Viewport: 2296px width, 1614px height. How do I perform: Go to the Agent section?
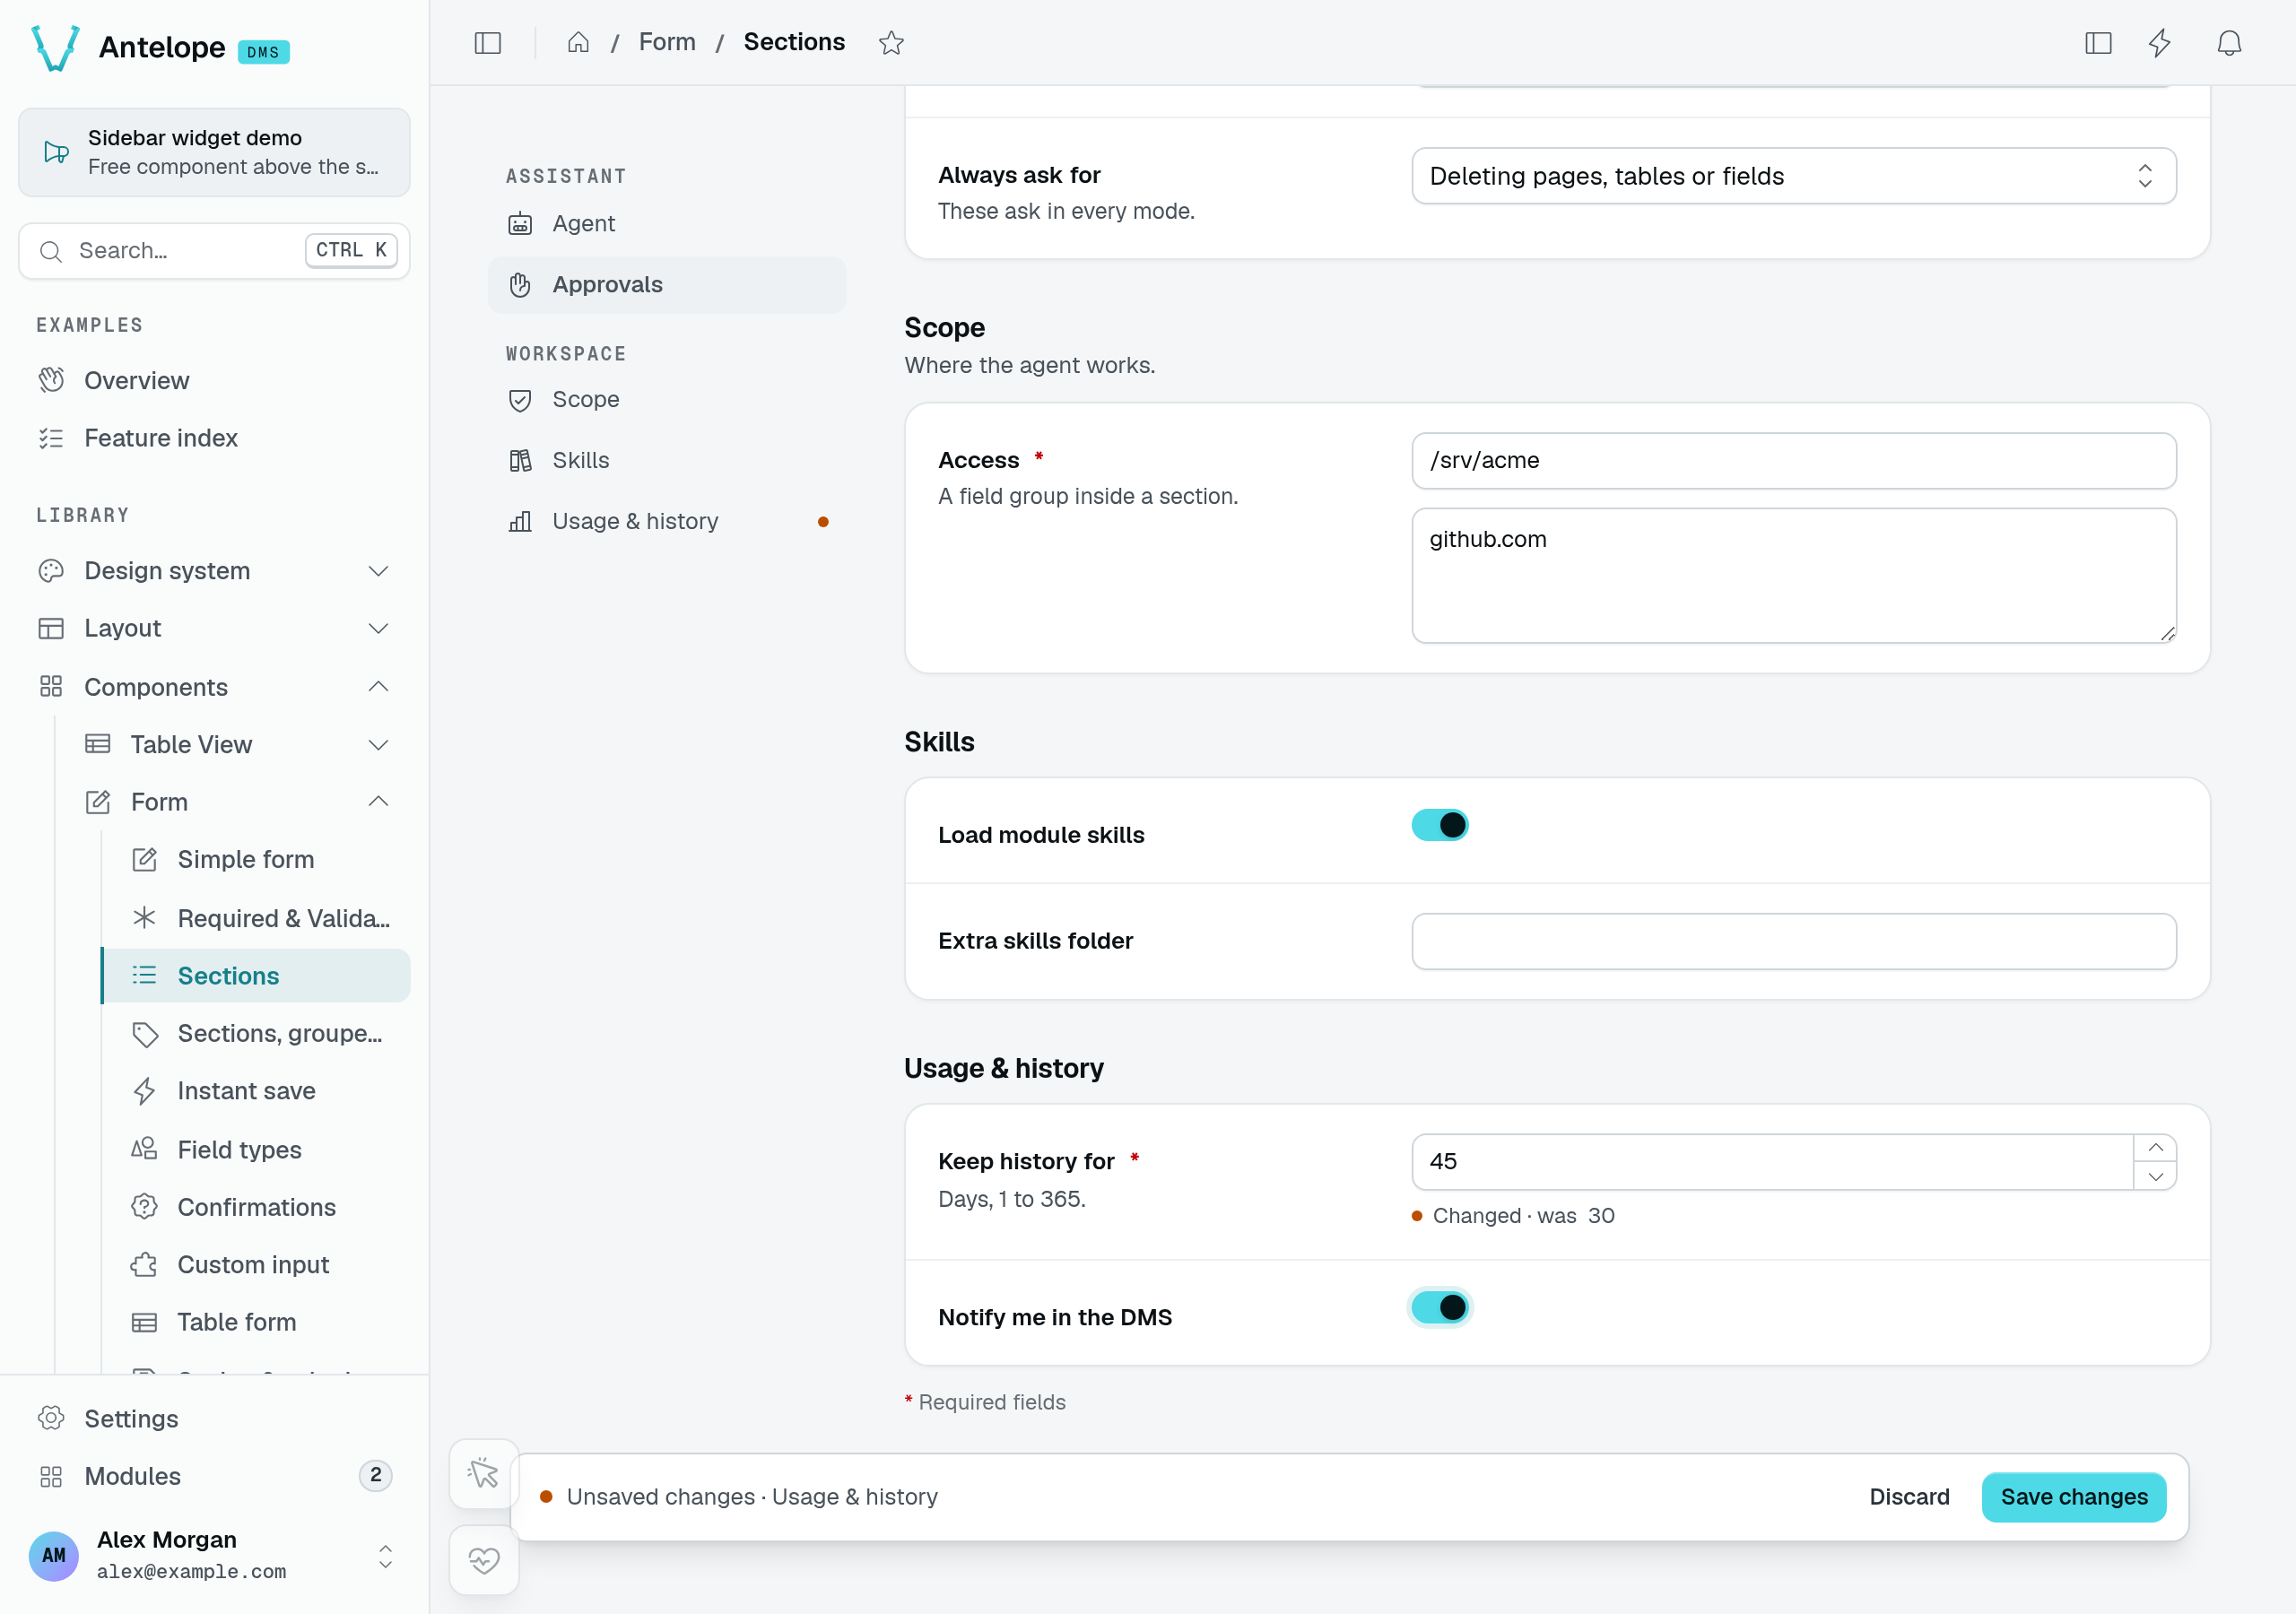tap(667, 224)
